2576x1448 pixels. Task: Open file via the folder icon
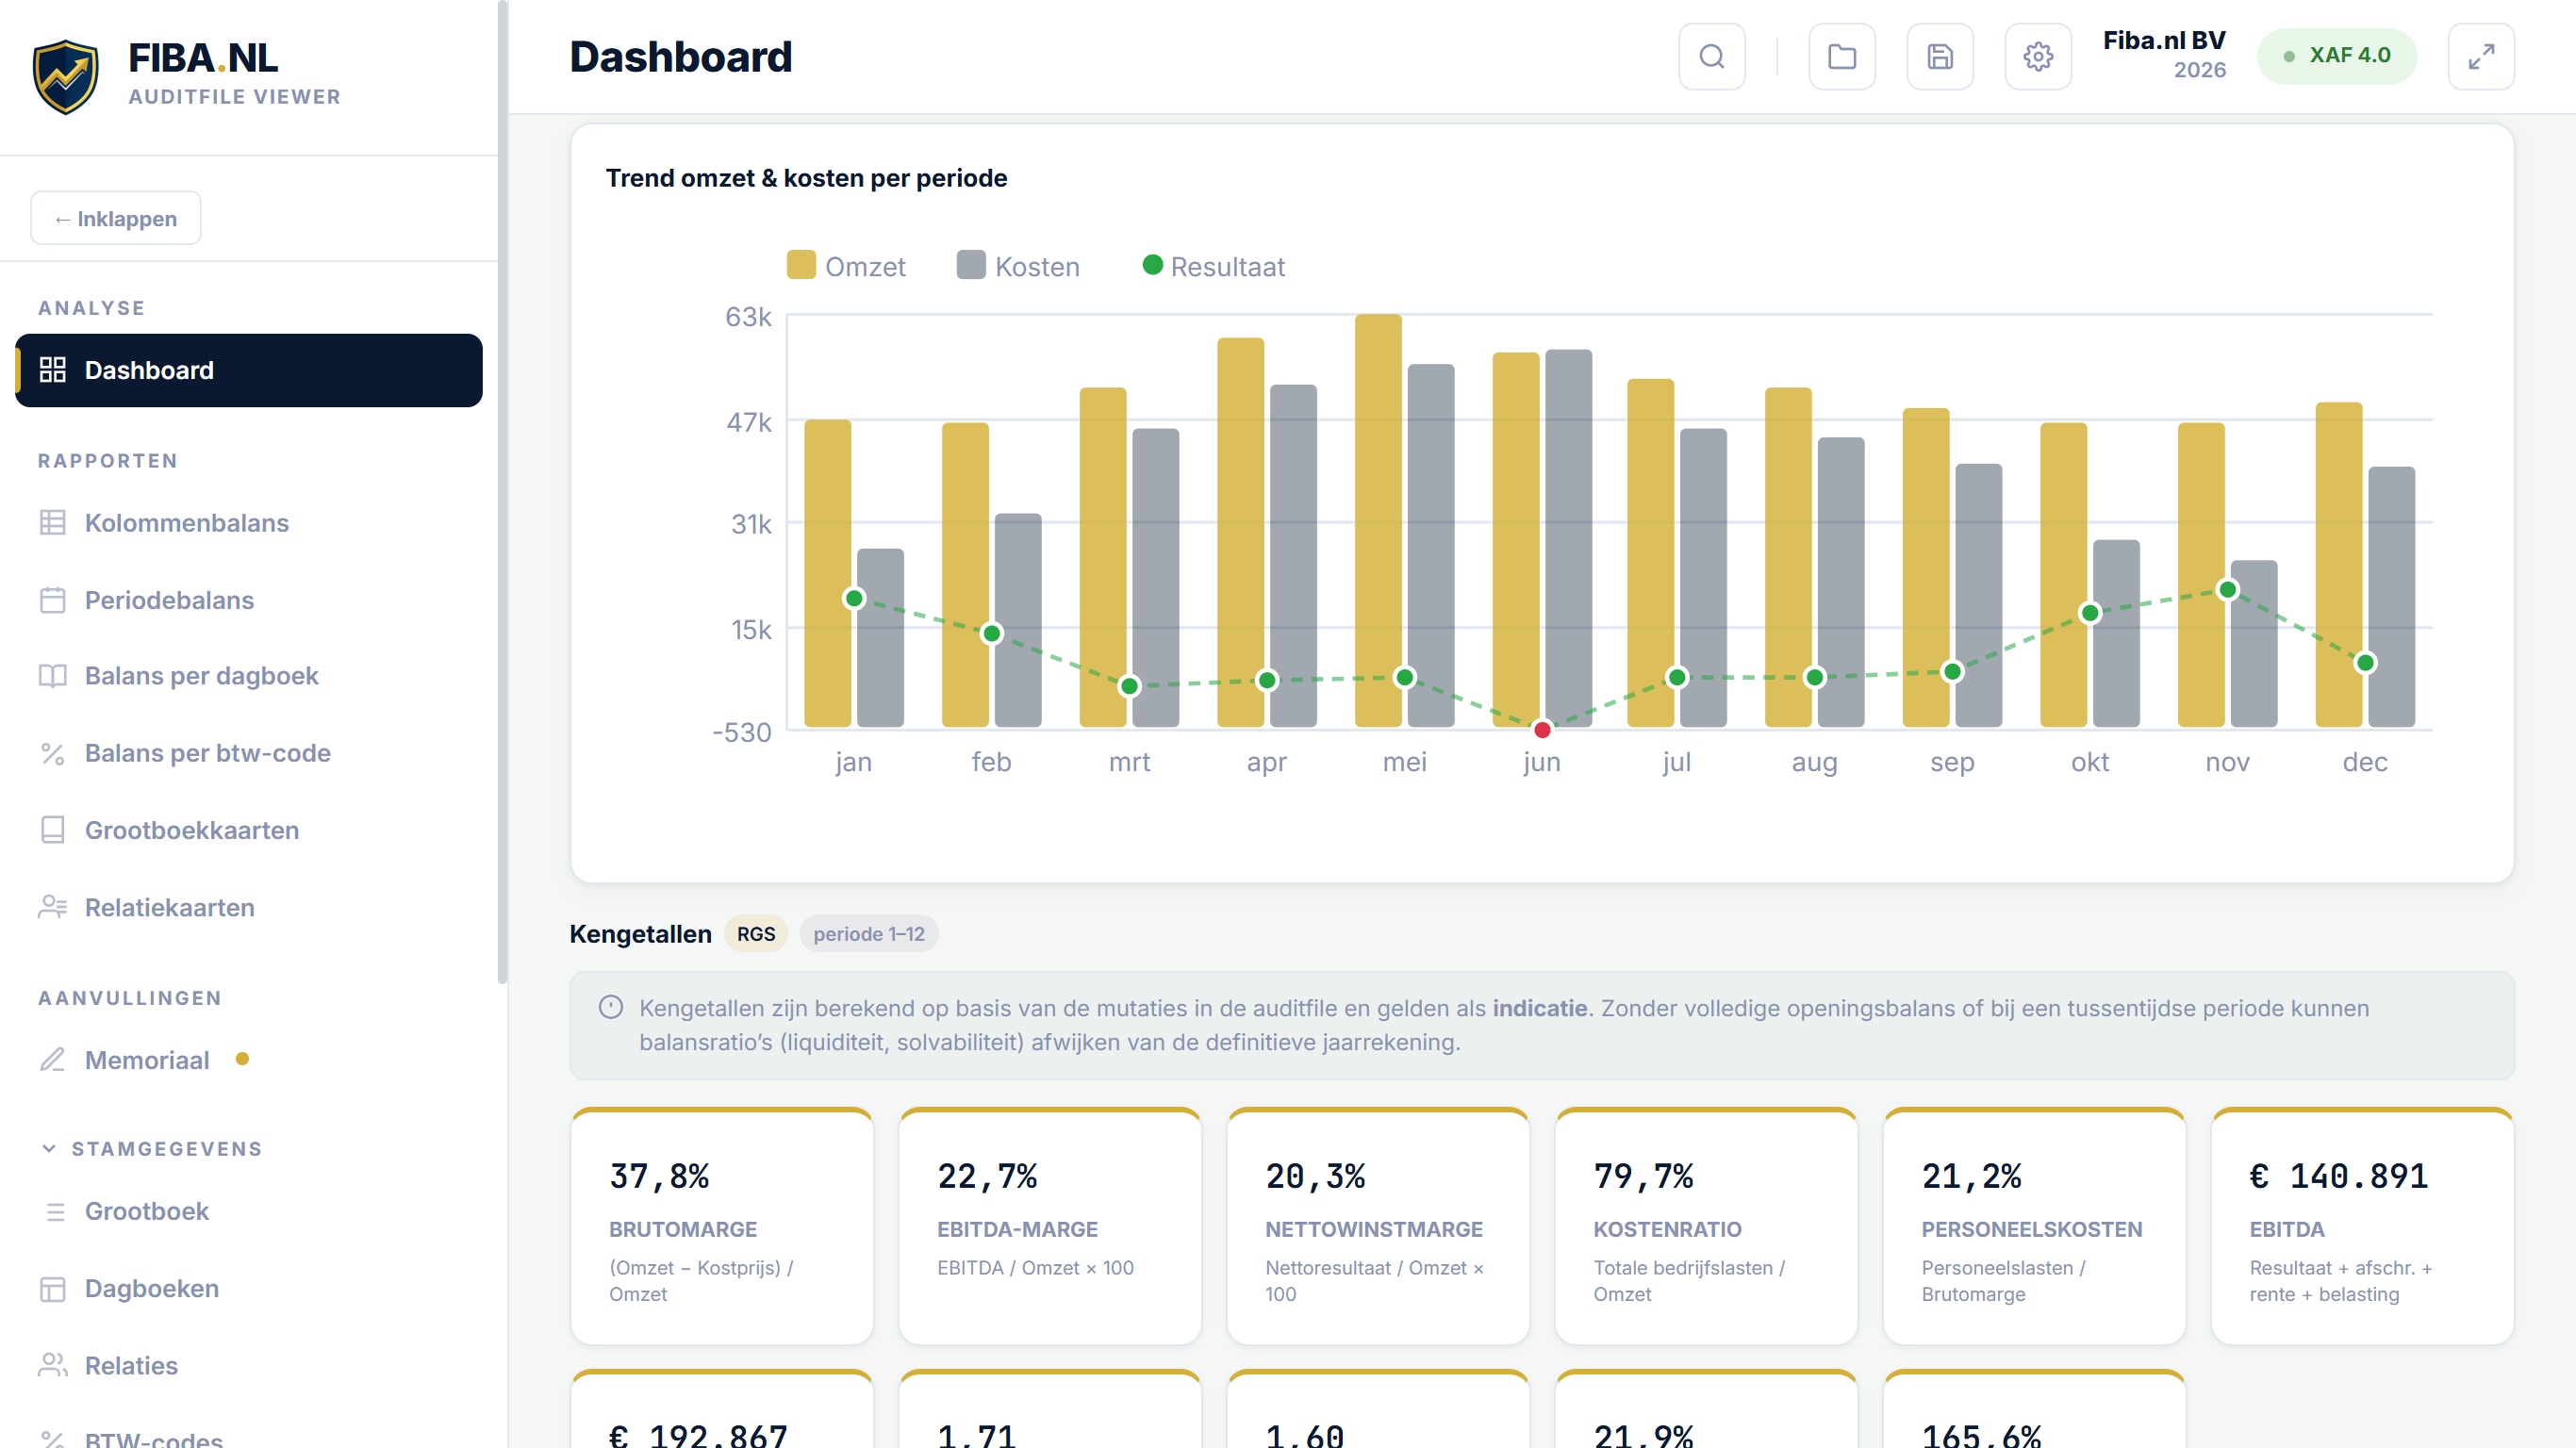click(x=1842, y=57)
